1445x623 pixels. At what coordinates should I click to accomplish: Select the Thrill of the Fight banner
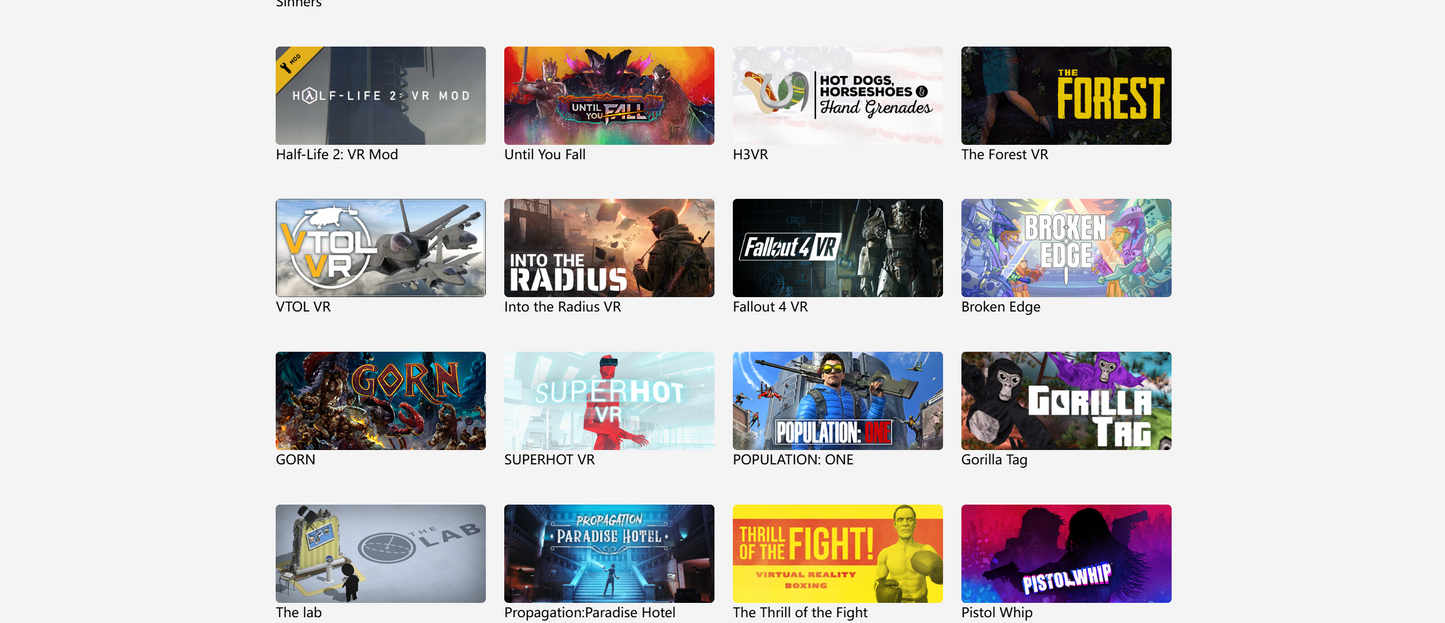pyautogui.click(x=837, y=553)
